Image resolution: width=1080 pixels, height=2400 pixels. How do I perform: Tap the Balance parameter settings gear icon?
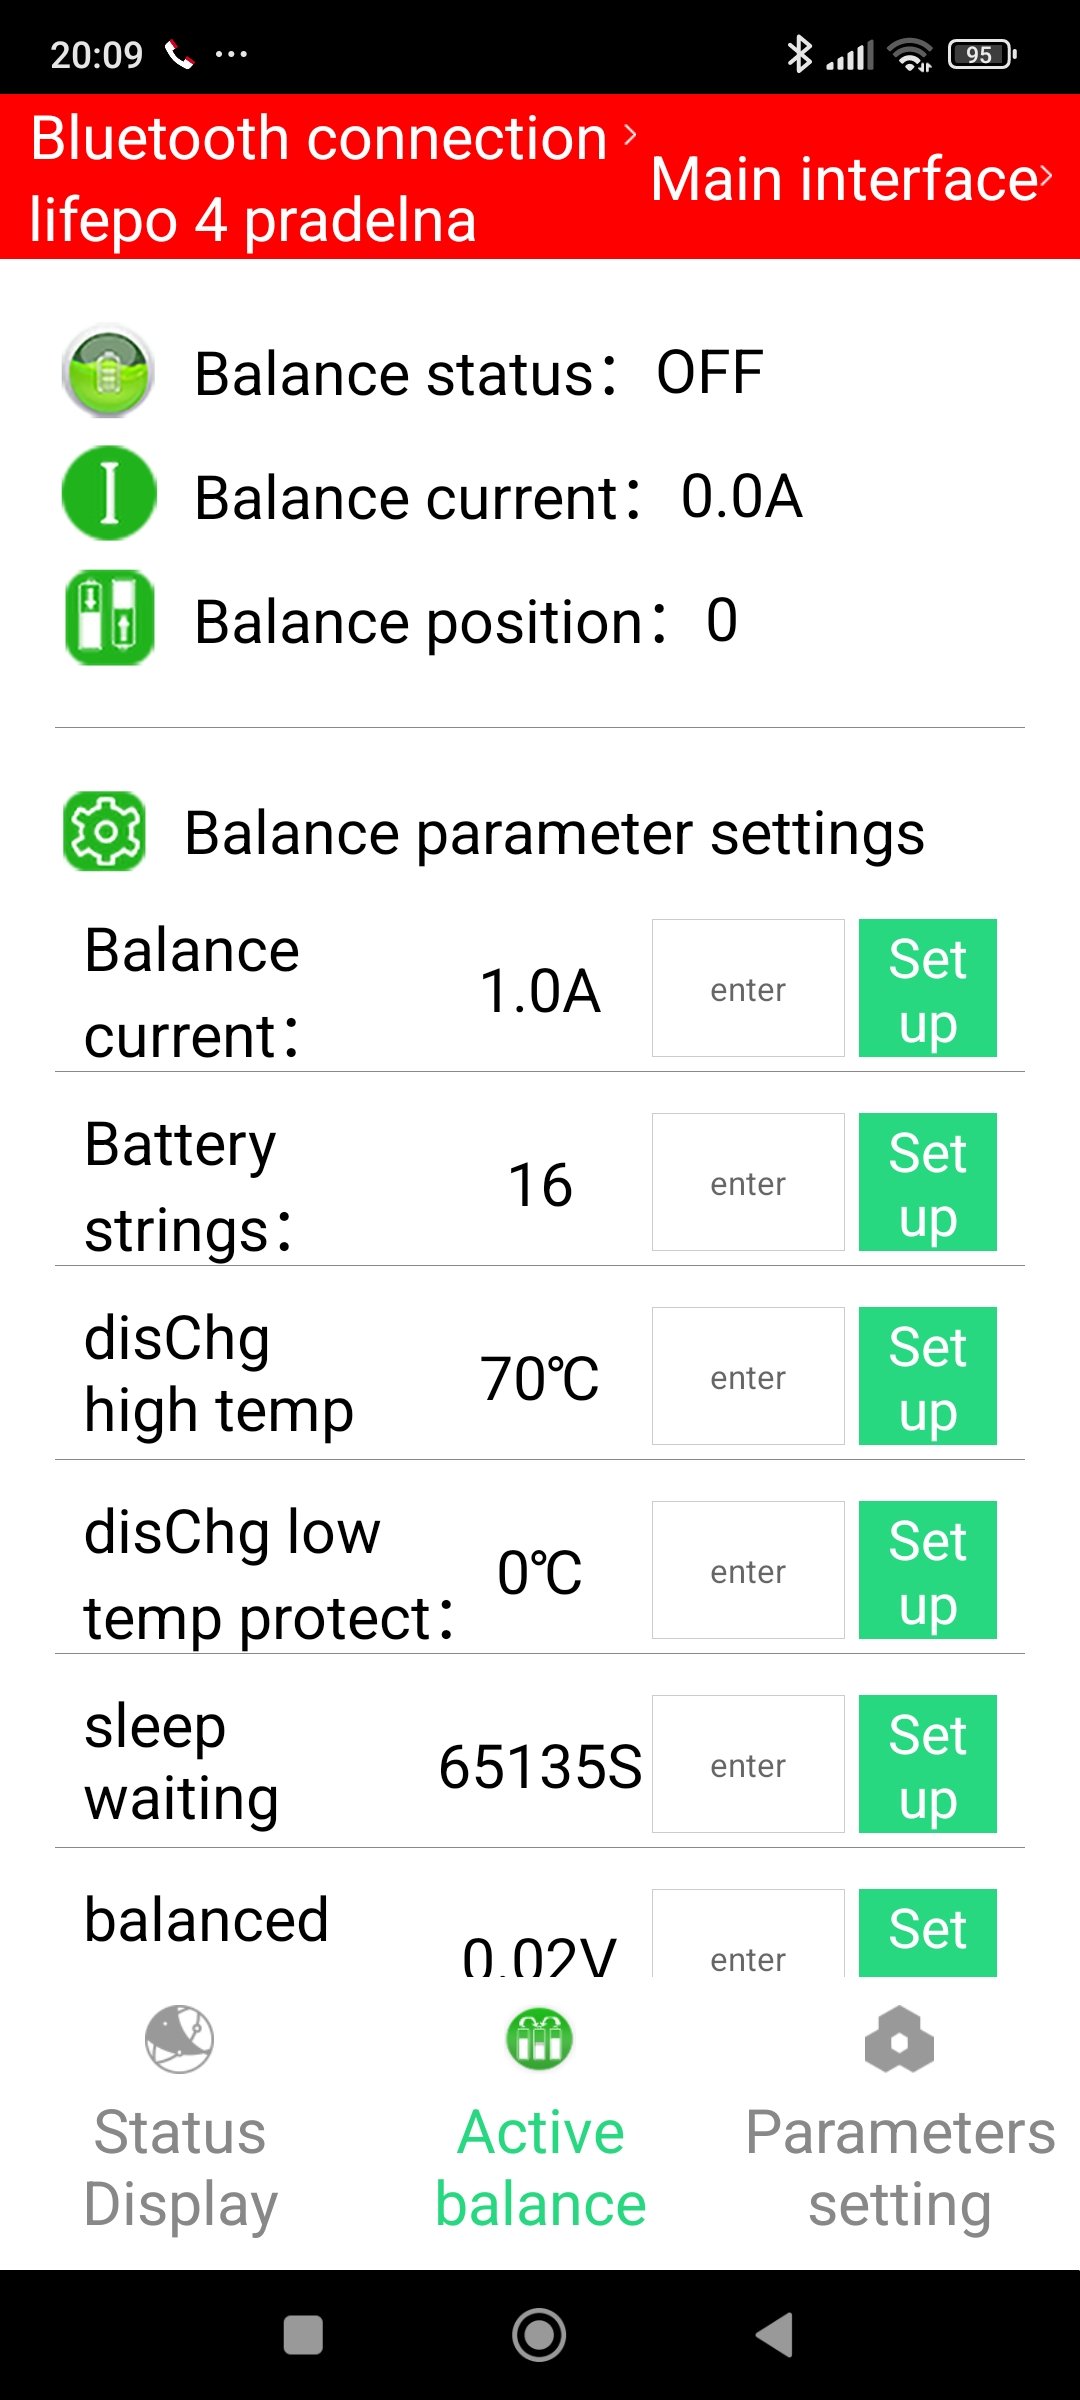[104, 831]
